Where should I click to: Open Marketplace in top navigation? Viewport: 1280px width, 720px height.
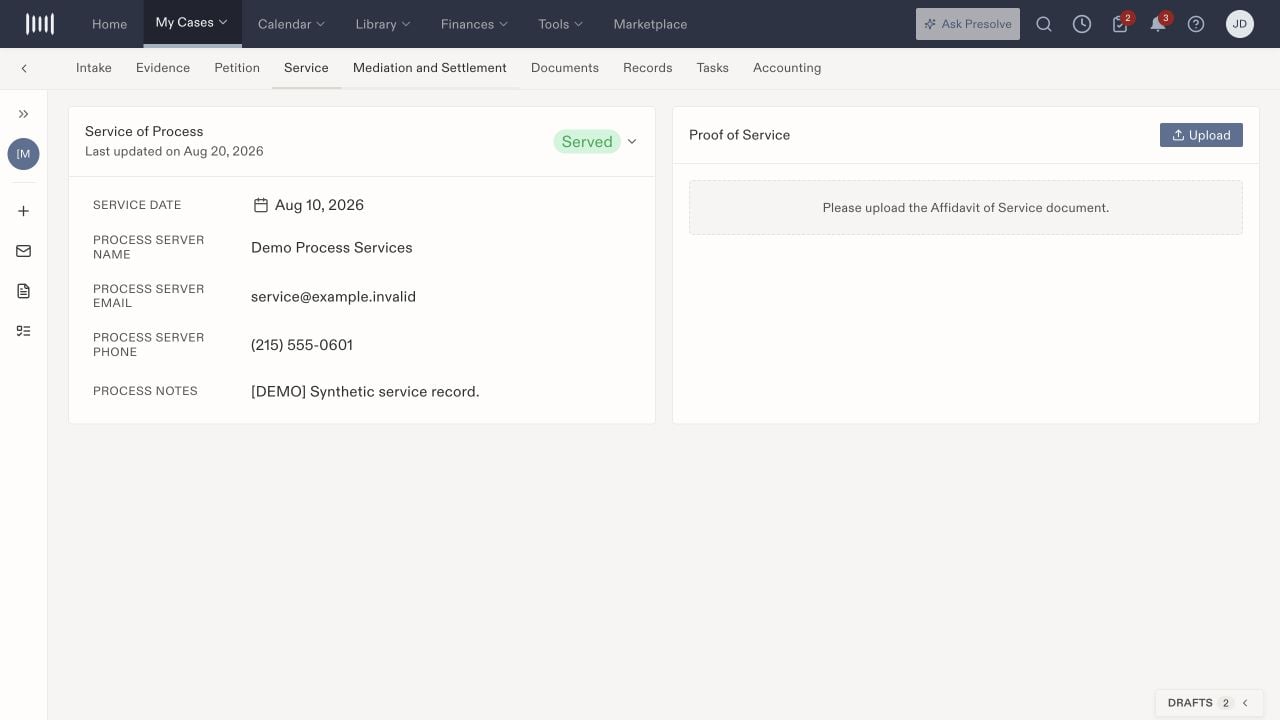pos(650,24)
